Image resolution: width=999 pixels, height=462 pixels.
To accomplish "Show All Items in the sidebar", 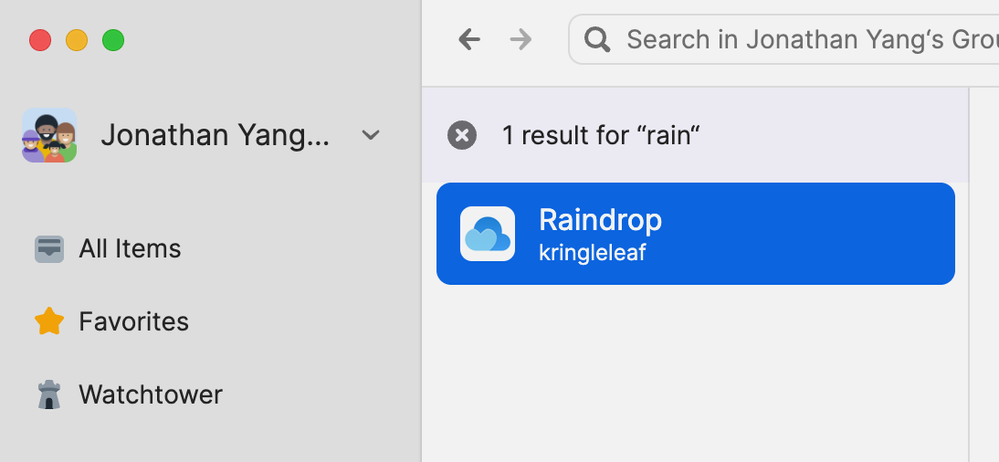I will [130, 249].
